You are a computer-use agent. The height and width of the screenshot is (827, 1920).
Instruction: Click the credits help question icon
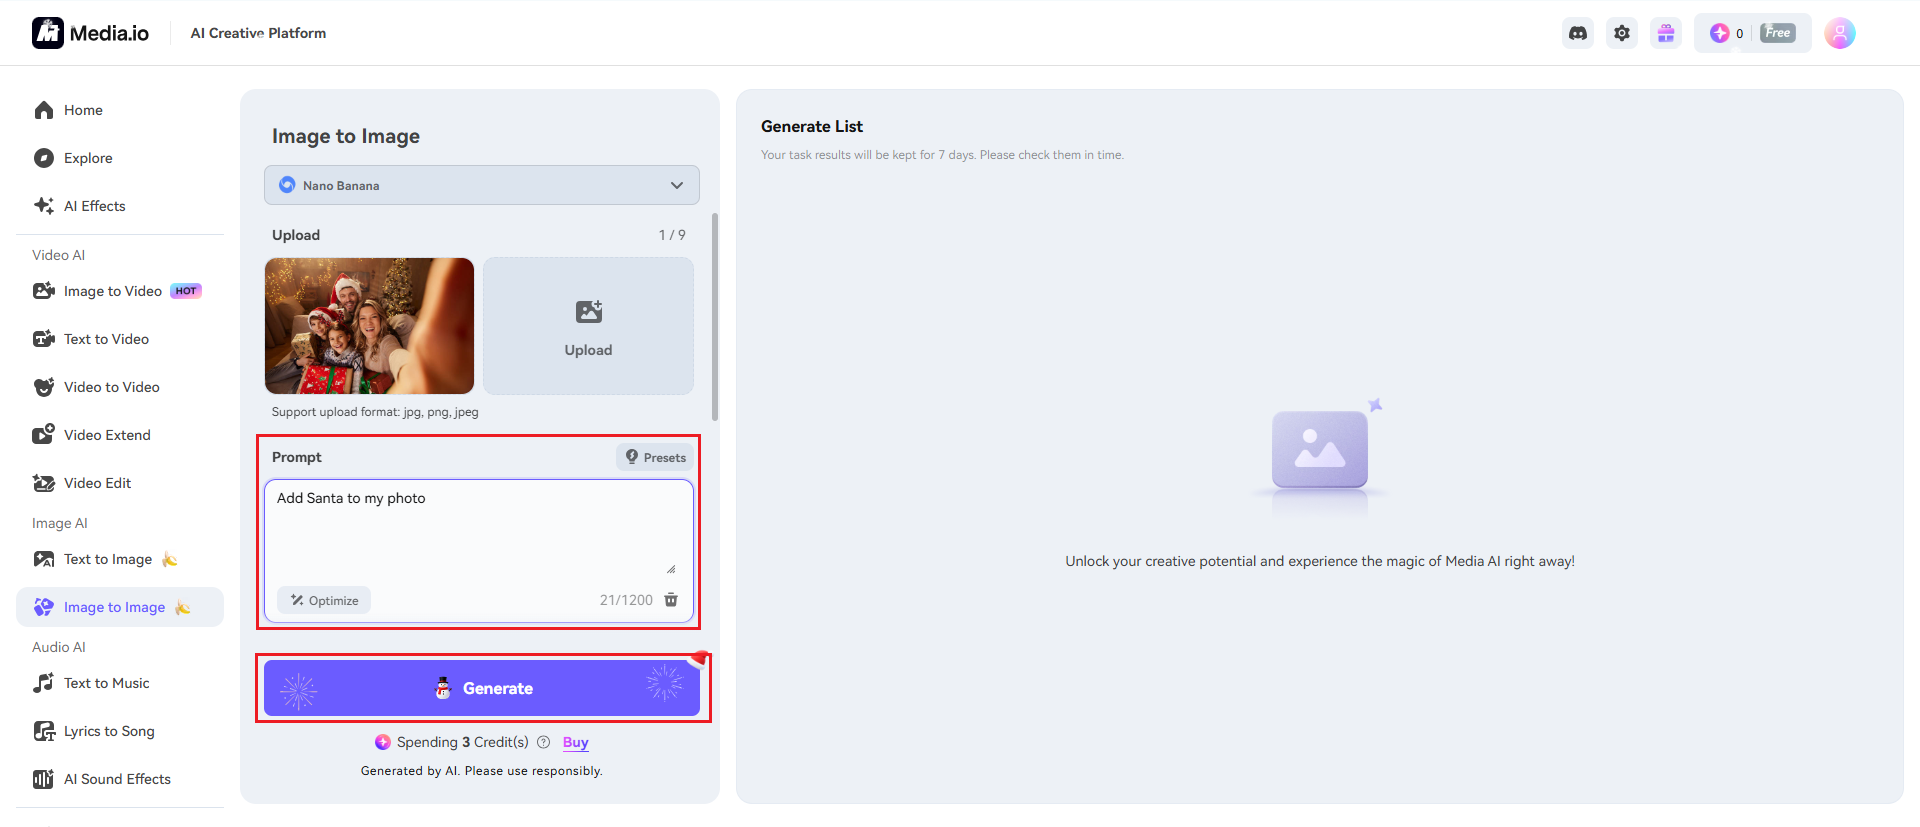[544, 742]
